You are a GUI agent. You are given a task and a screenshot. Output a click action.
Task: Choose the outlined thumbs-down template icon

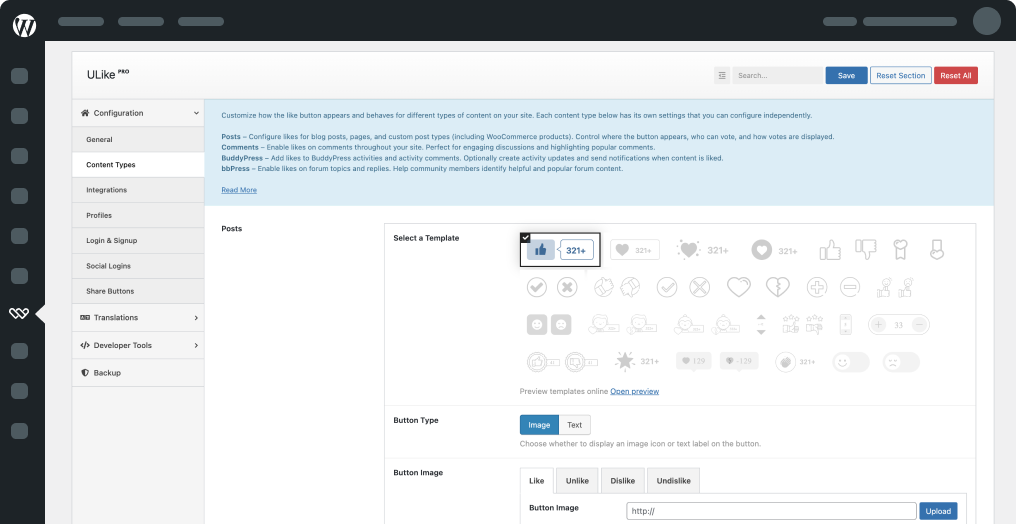tap(866, 248)
